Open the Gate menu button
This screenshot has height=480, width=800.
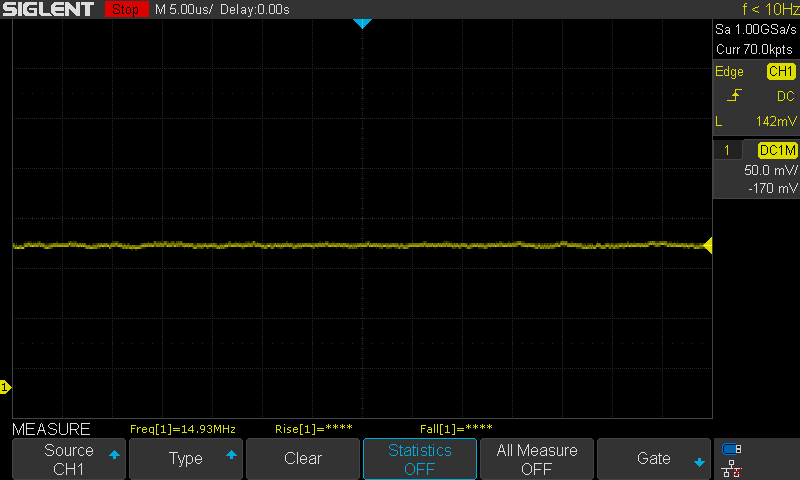[x=654, y=459]
